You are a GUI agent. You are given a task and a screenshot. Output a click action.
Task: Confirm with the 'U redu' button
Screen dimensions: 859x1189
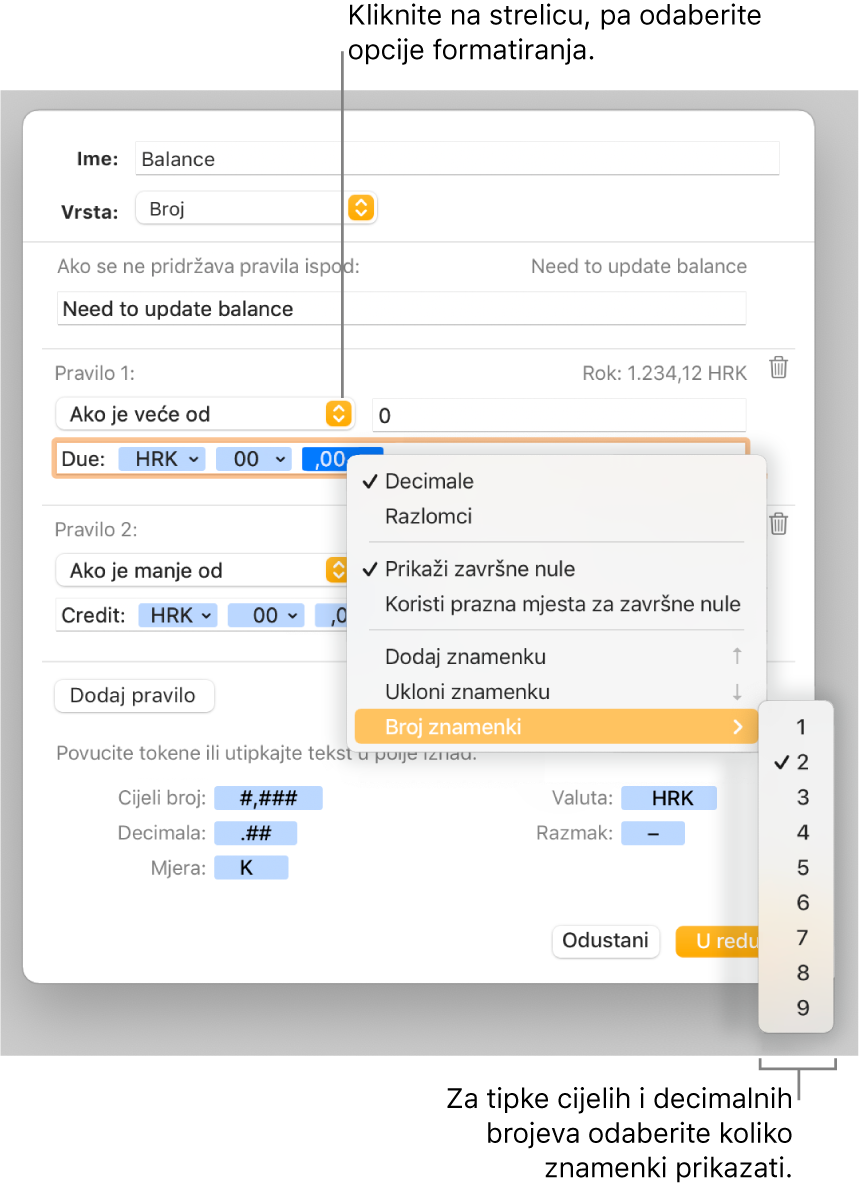(718, 941)
